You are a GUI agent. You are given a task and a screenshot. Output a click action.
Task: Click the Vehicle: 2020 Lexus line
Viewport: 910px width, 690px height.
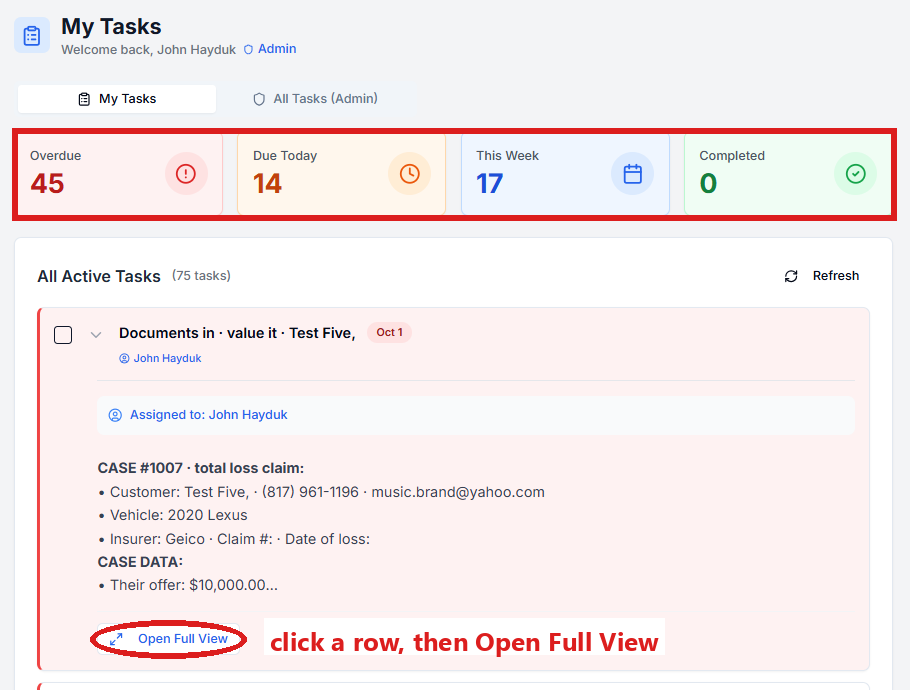[x=173, y=515]
